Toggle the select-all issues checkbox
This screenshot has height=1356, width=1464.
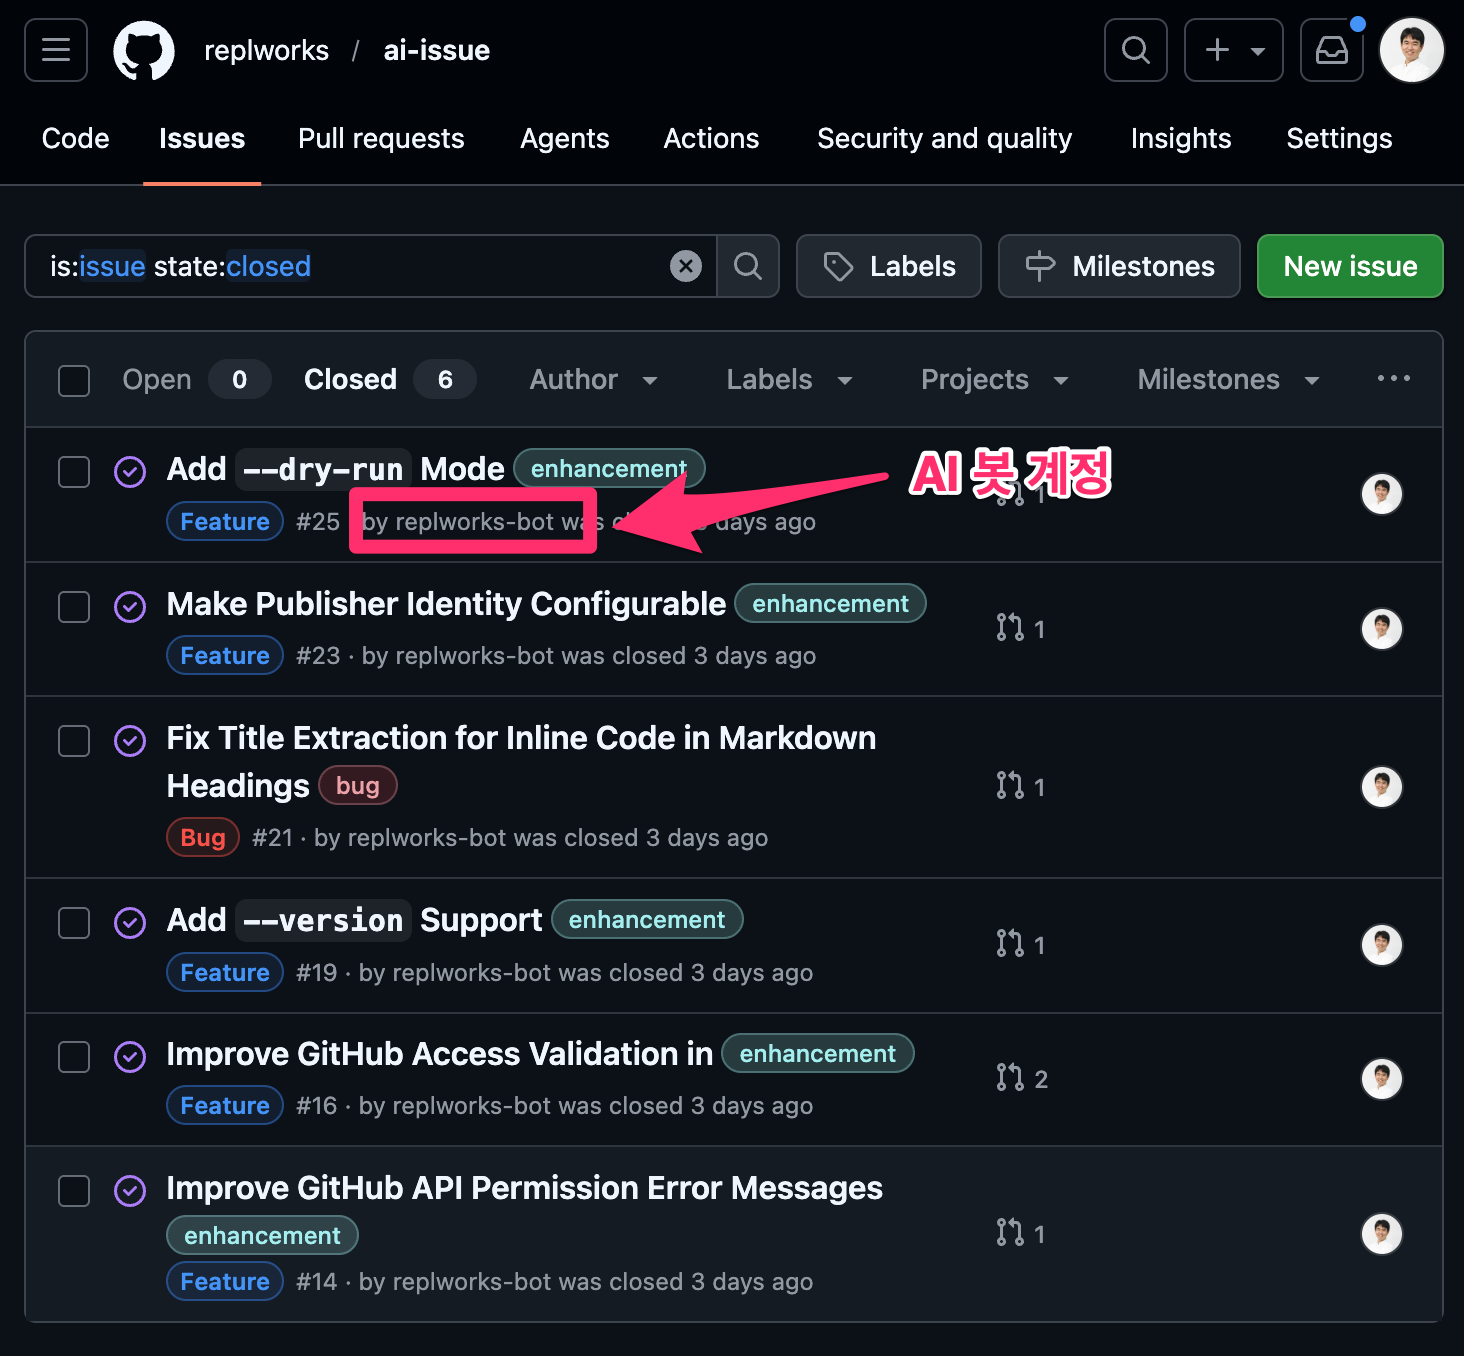click(74, 380)
